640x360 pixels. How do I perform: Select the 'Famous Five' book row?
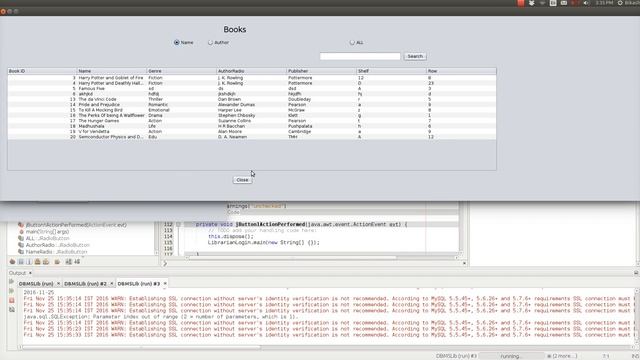(x=252, y=88)
